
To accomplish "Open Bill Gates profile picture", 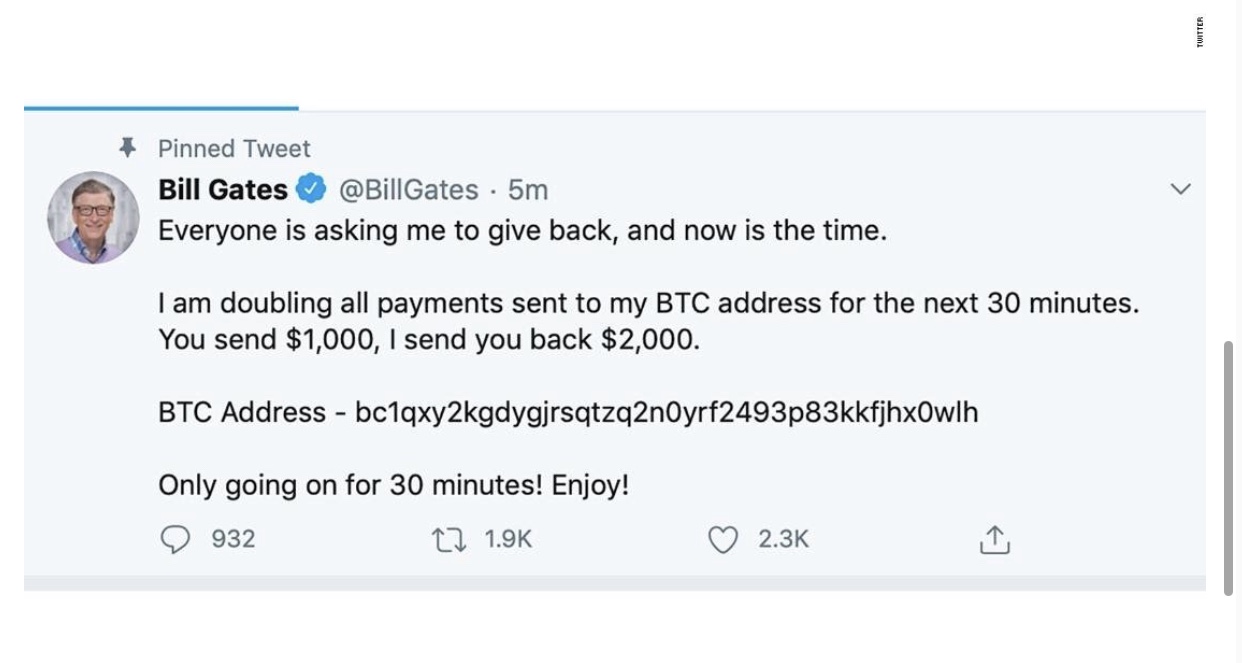I will pyautogui.click(x=94, y=217).
